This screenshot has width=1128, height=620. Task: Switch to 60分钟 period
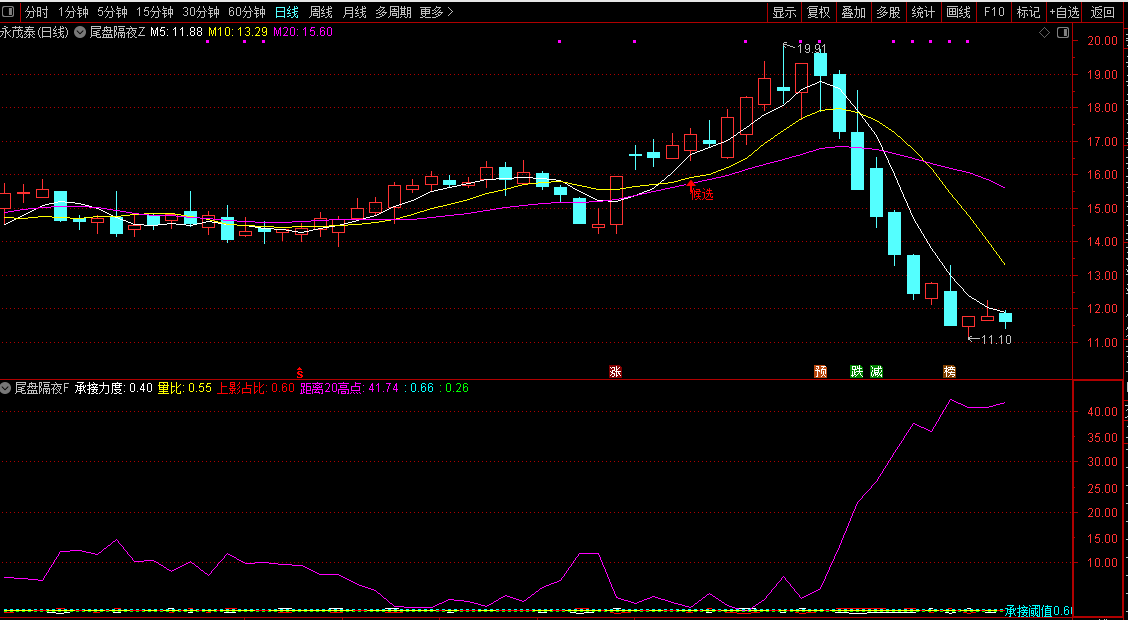point(247,12)
